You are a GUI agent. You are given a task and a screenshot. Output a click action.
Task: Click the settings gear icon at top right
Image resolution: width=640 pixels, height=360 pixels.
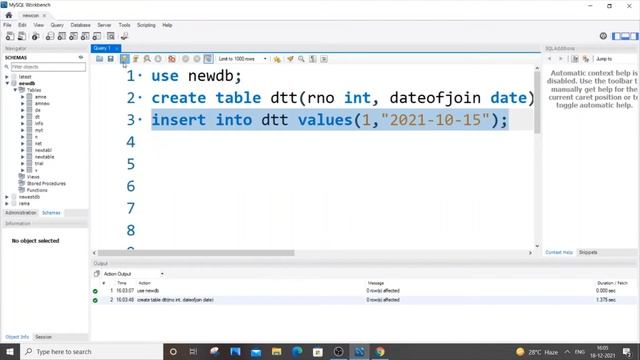(603, 36)
